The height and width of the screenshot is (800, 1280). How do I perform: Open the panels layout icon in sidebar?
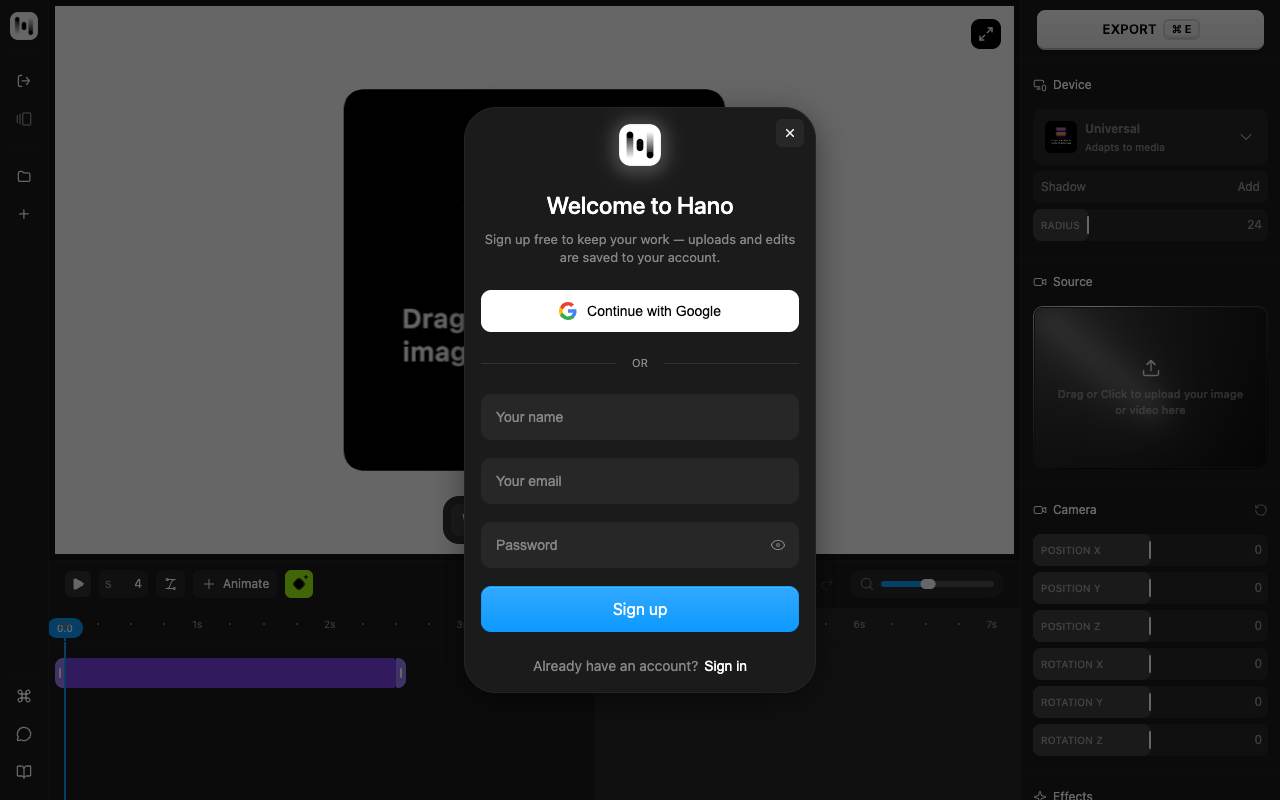pos(24,119)
